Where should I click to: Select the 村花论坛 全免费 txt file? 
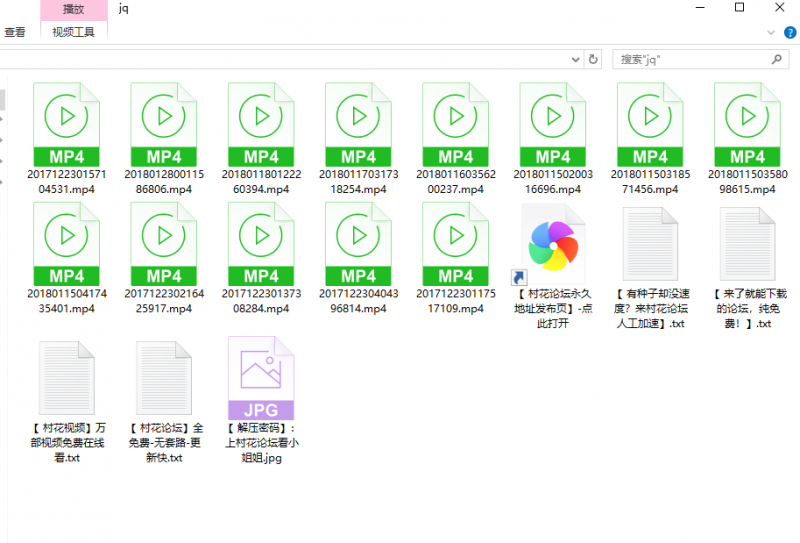pyautogui.click(x=164, y=382)
